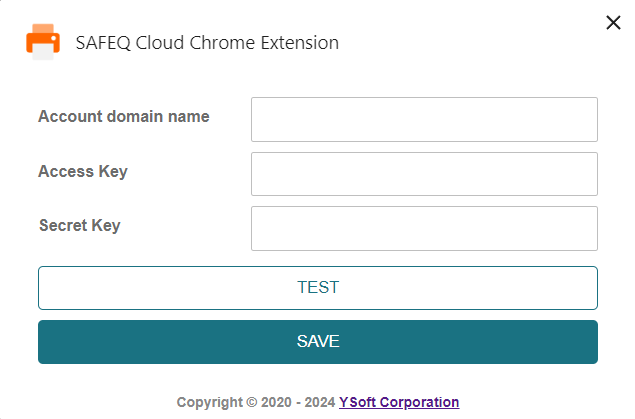Click the Copyright 2020 - 2024 text
The image size is (635, 419).
(x=256, y=402)
